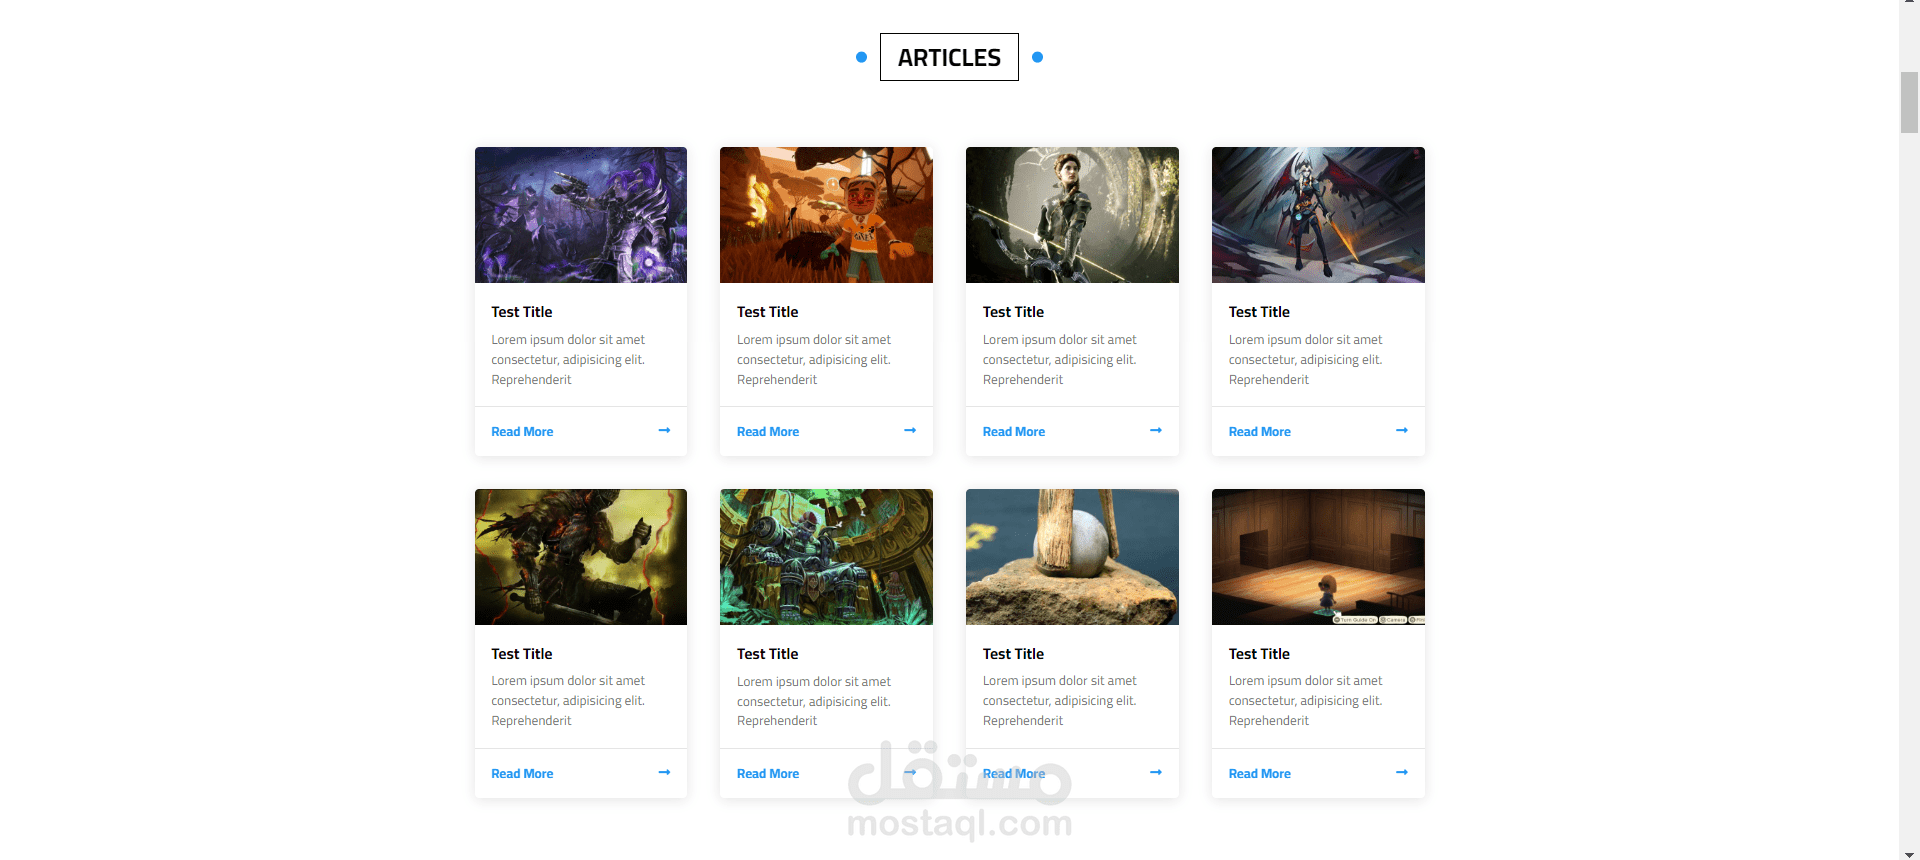Open Read More on orange bear character card

[x=768, y=432]
